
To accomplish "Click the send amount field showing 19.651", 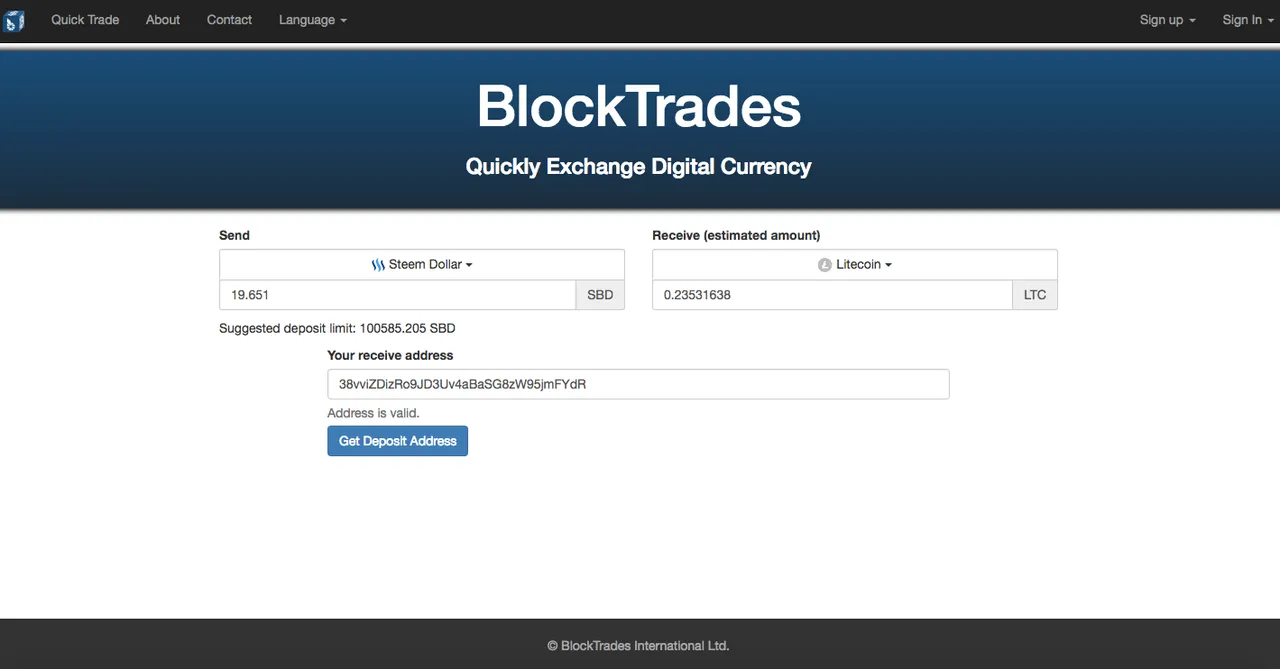I will pyautogui.click(x=398, y=295).
